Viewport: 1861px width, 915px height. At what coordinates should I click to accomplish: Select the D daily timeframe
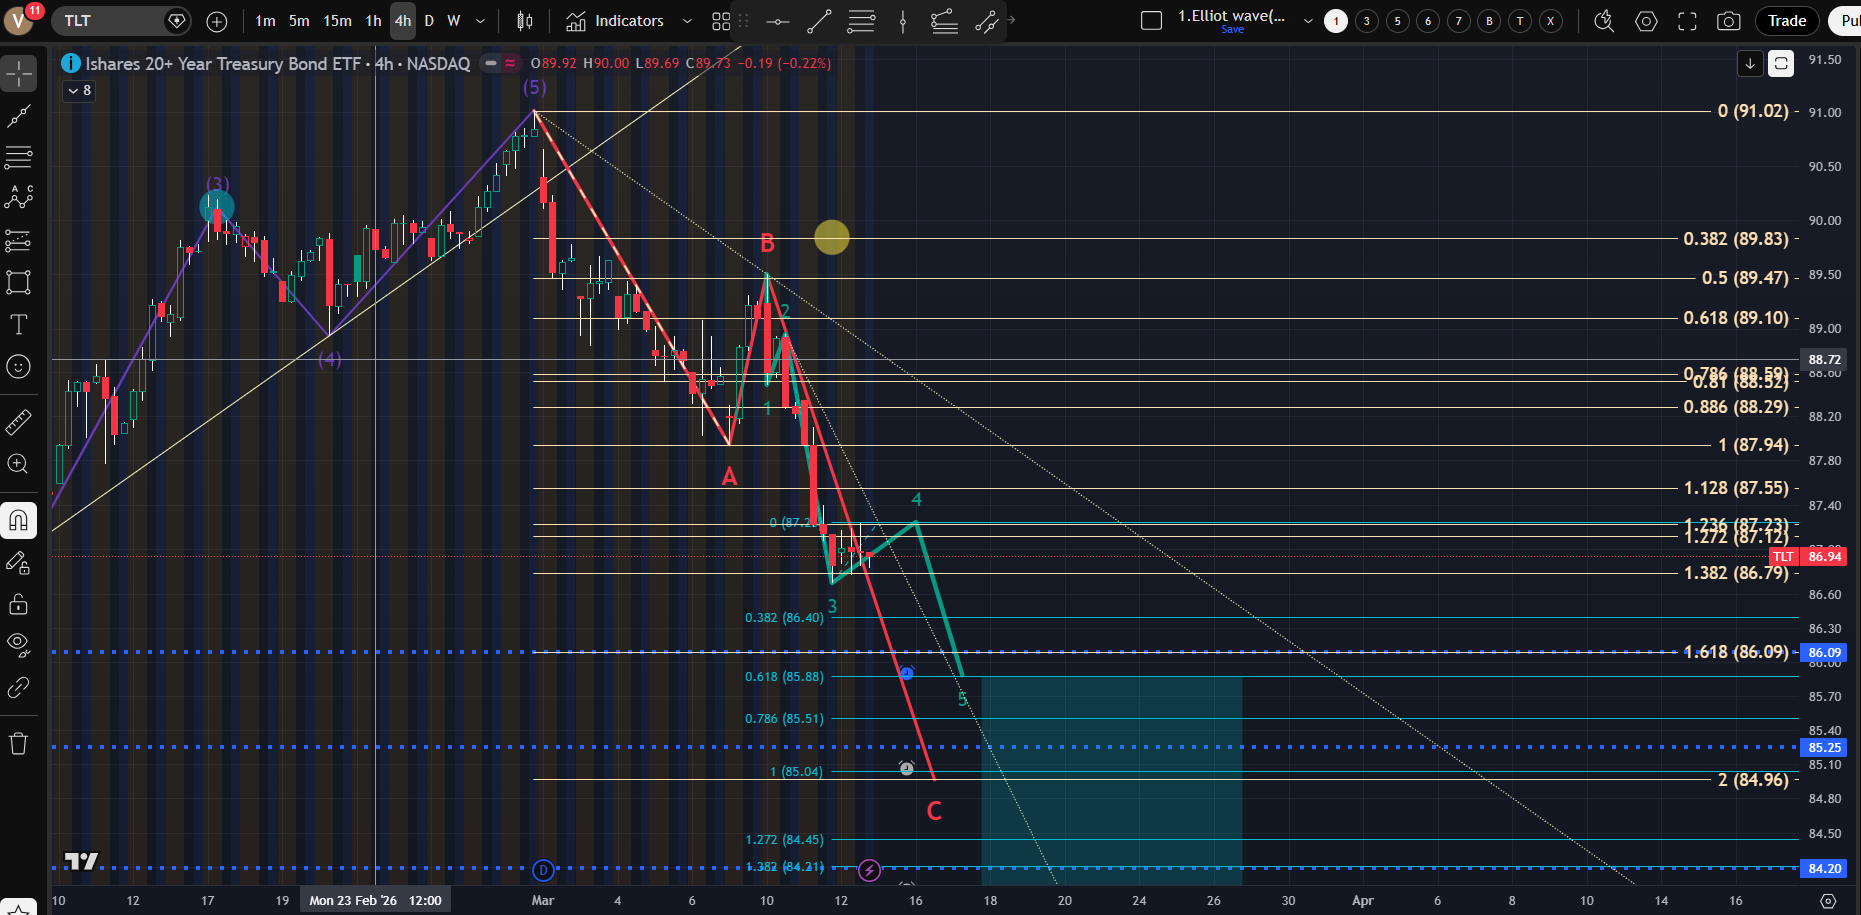pyautogui.click(x=429, y=21)
